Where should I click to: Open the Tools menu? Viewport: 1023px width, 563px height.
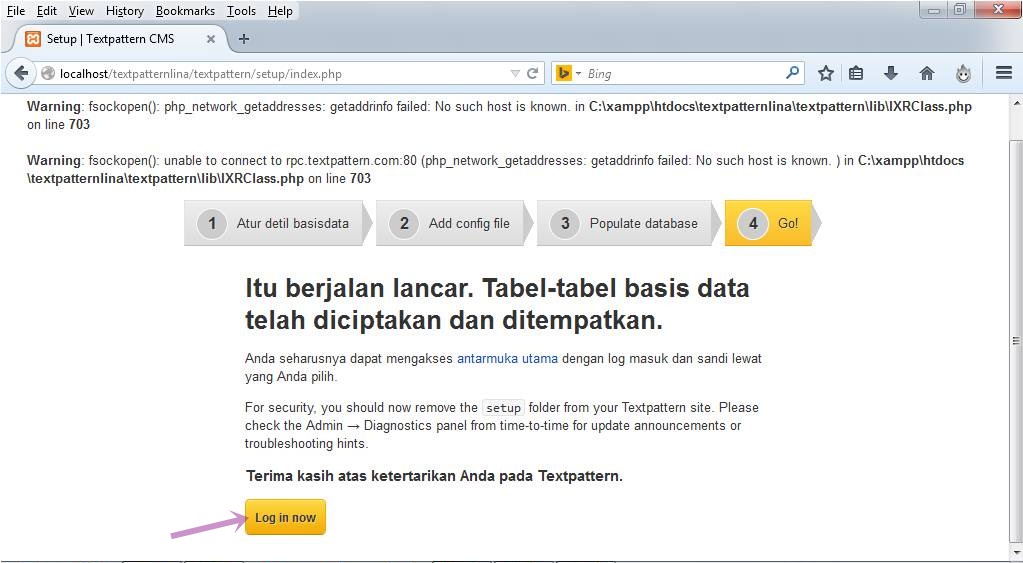click(241, 11)
